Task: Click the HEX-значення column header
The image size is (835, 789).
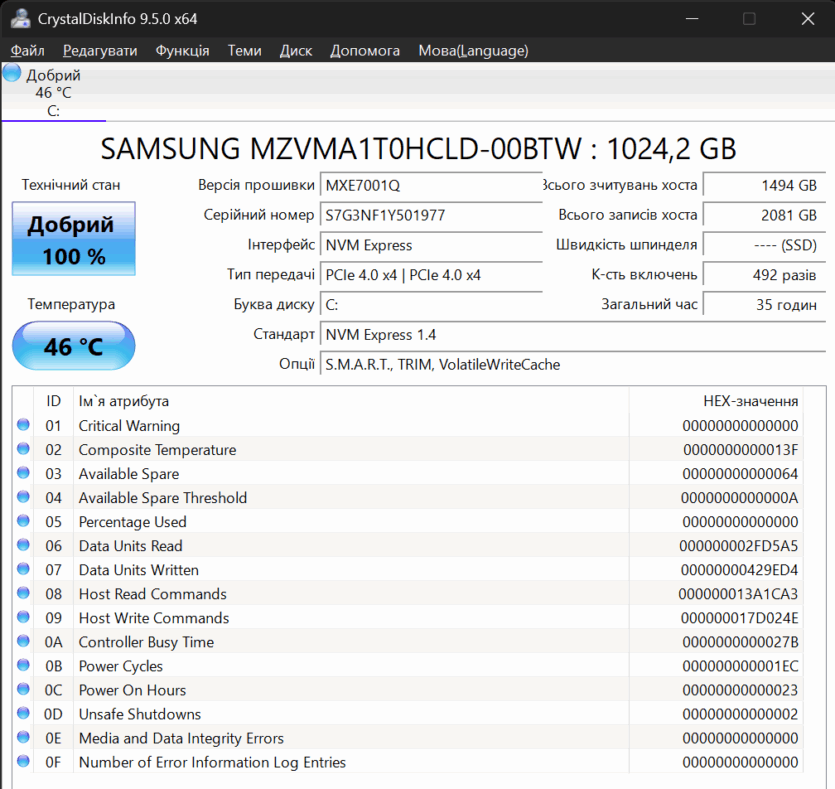Action: 750,401
